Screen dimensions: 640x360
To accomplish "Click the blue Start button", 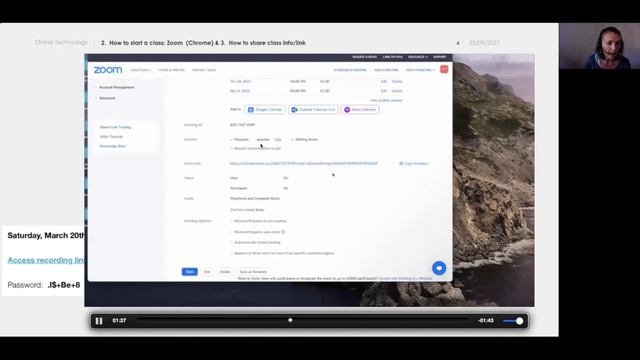I will click(x=189, y=272).
